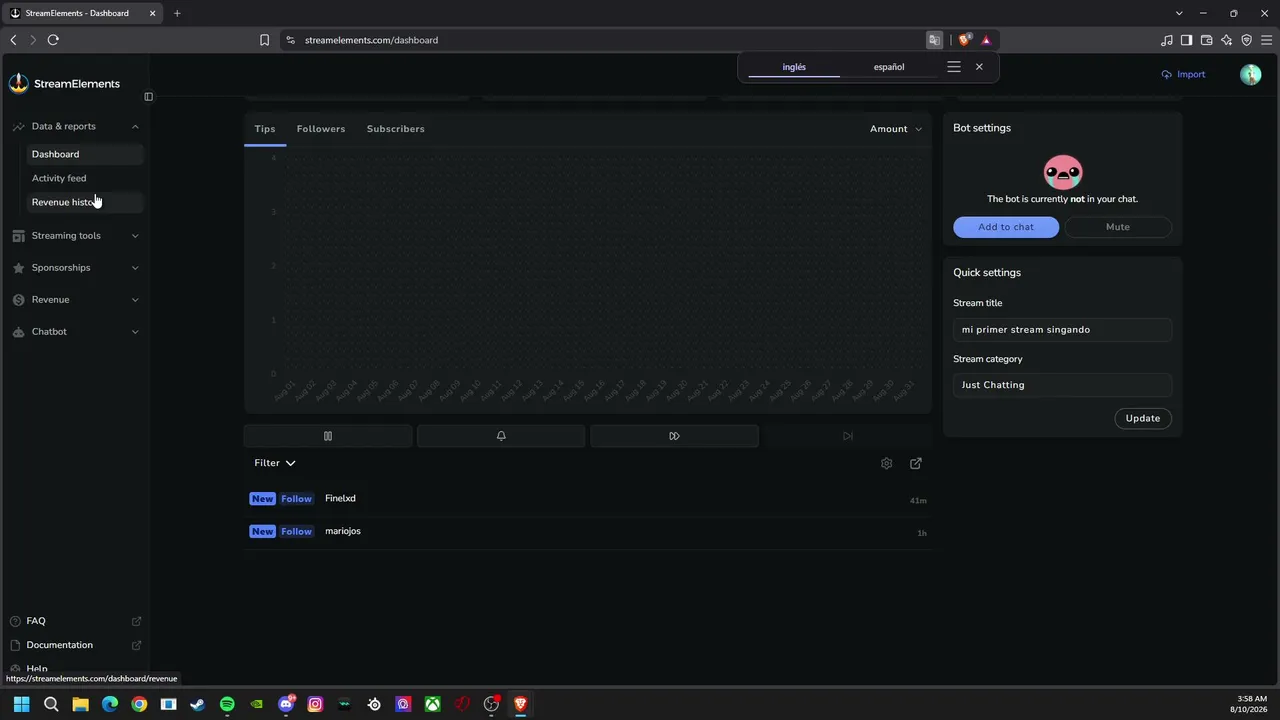
Task: Collapse the sidebar with the panel toggle icon
Action: click(148, 97)
